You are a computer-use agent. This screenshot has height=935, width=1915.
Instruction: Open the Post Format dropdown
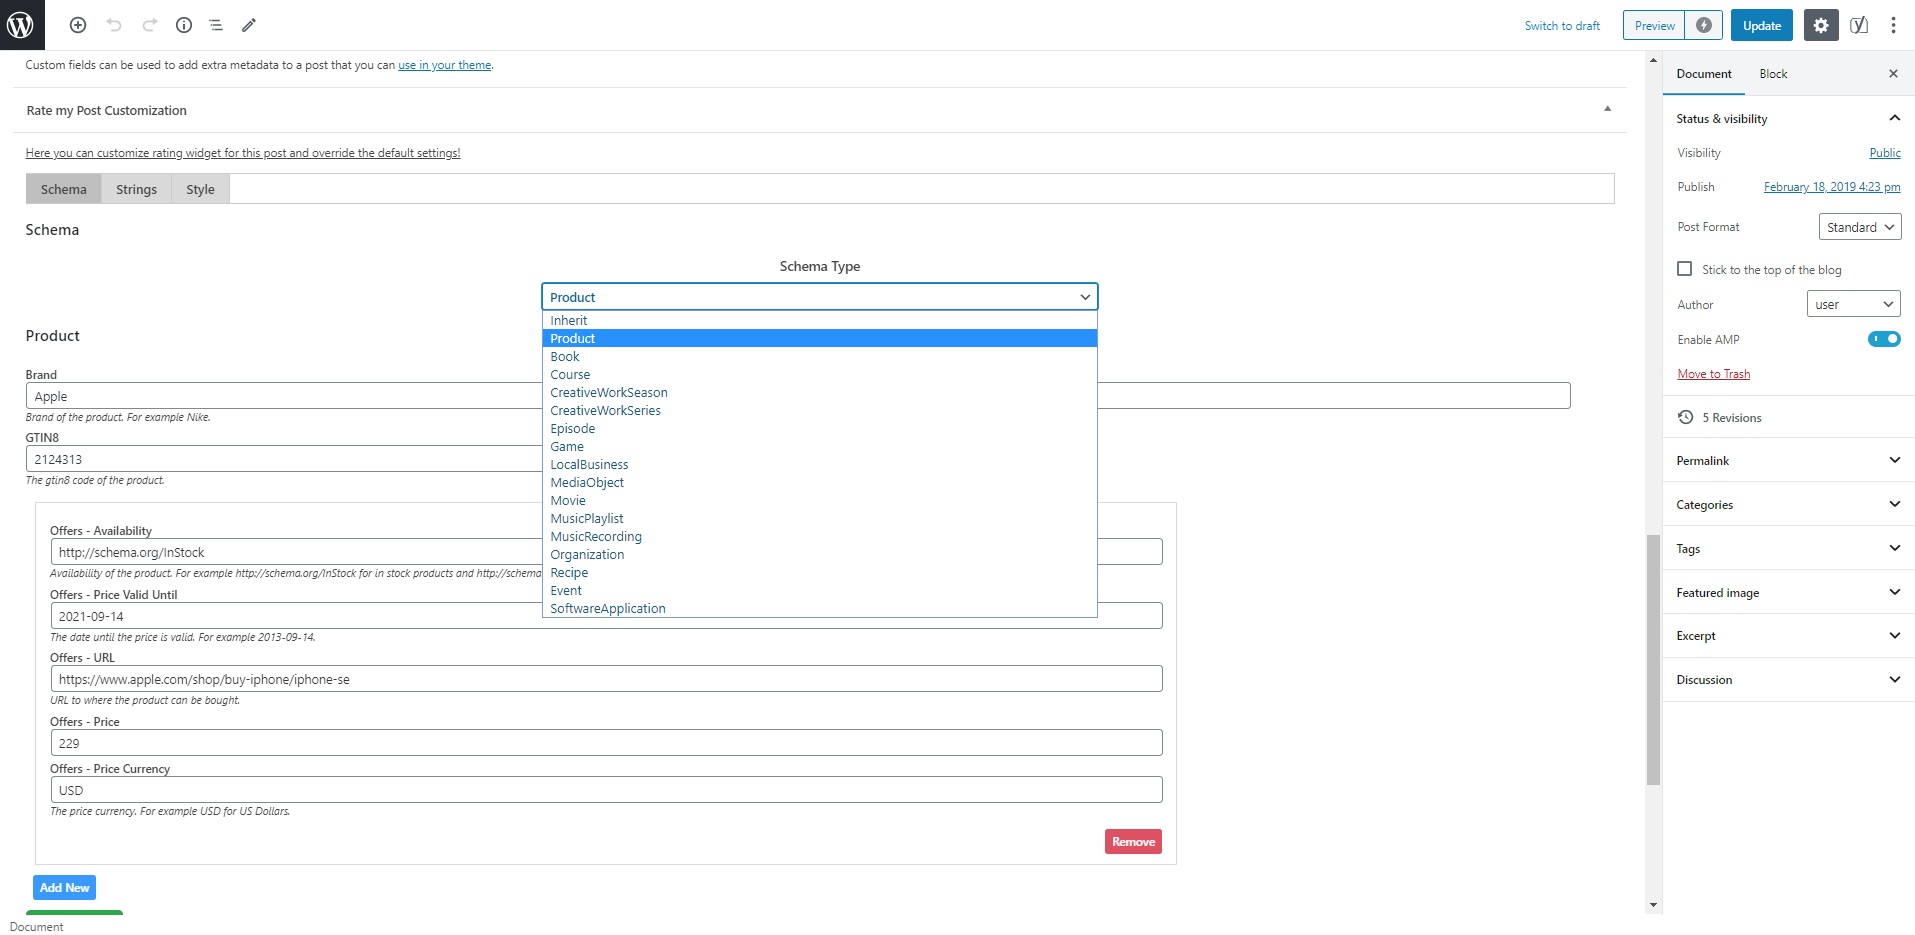[1860, 227]
